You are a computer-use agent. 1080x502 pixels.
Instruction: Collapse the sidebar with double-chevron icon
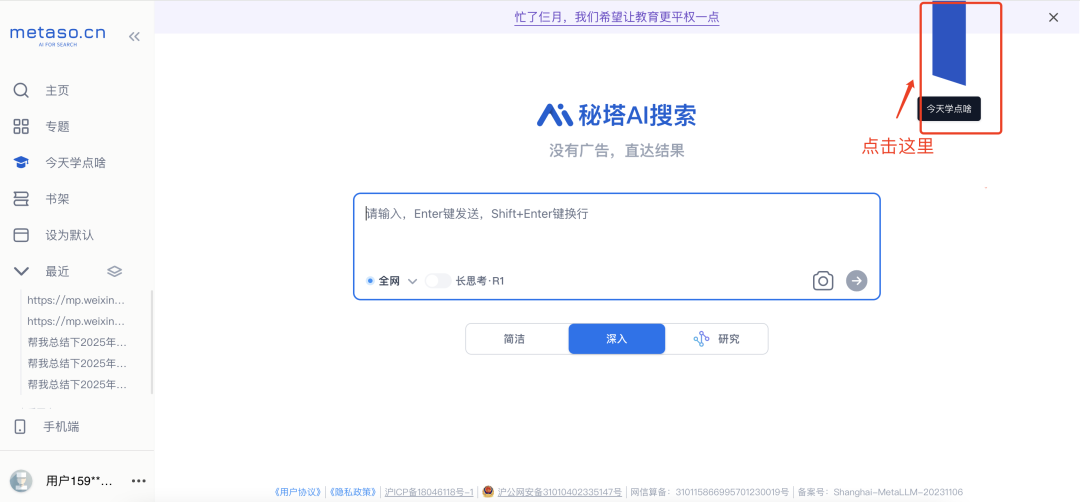point(134,36)
